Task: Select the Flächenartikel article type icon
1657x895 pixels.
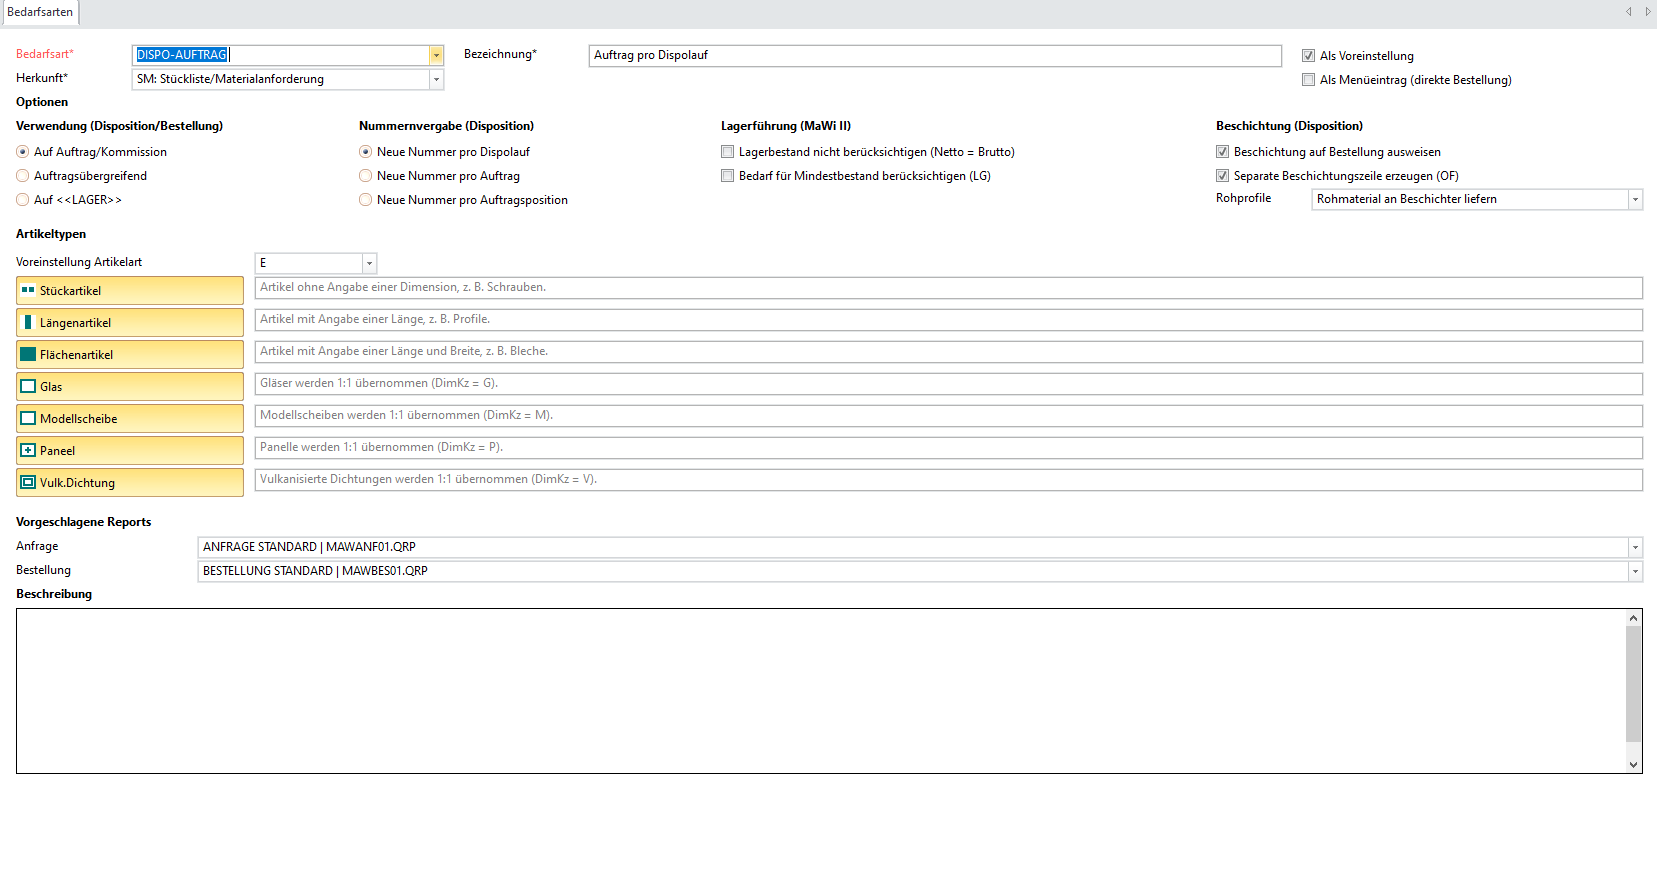Action: (28, 355)
